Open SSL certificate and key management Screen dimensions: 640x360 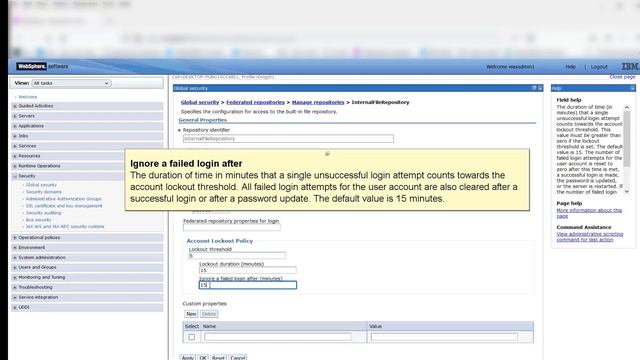click(x=64, y=206)
